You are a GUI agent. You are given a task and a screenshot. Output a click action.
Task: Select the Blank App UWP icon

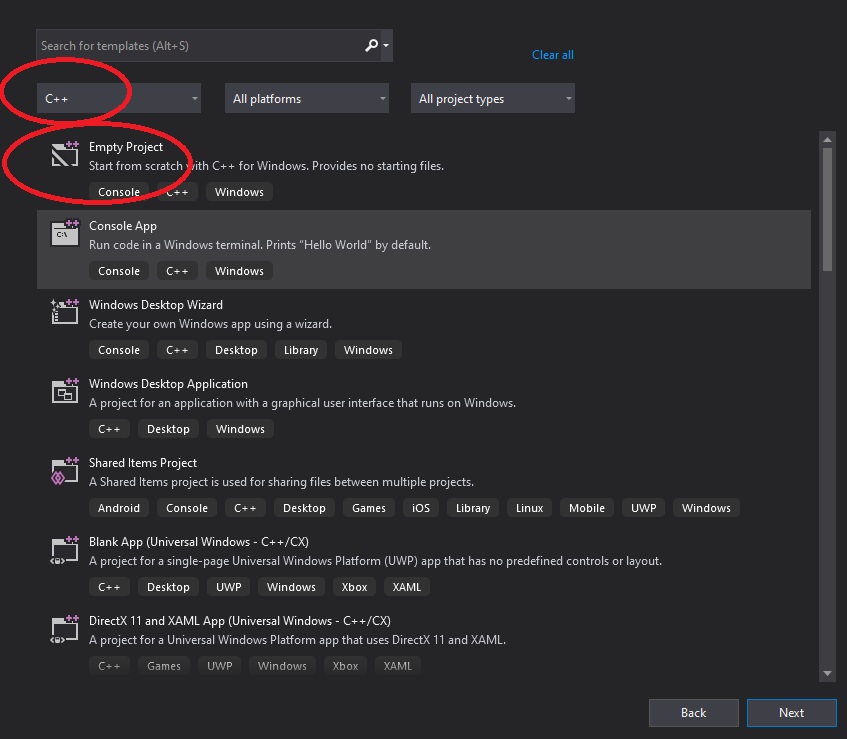point(65,549)
